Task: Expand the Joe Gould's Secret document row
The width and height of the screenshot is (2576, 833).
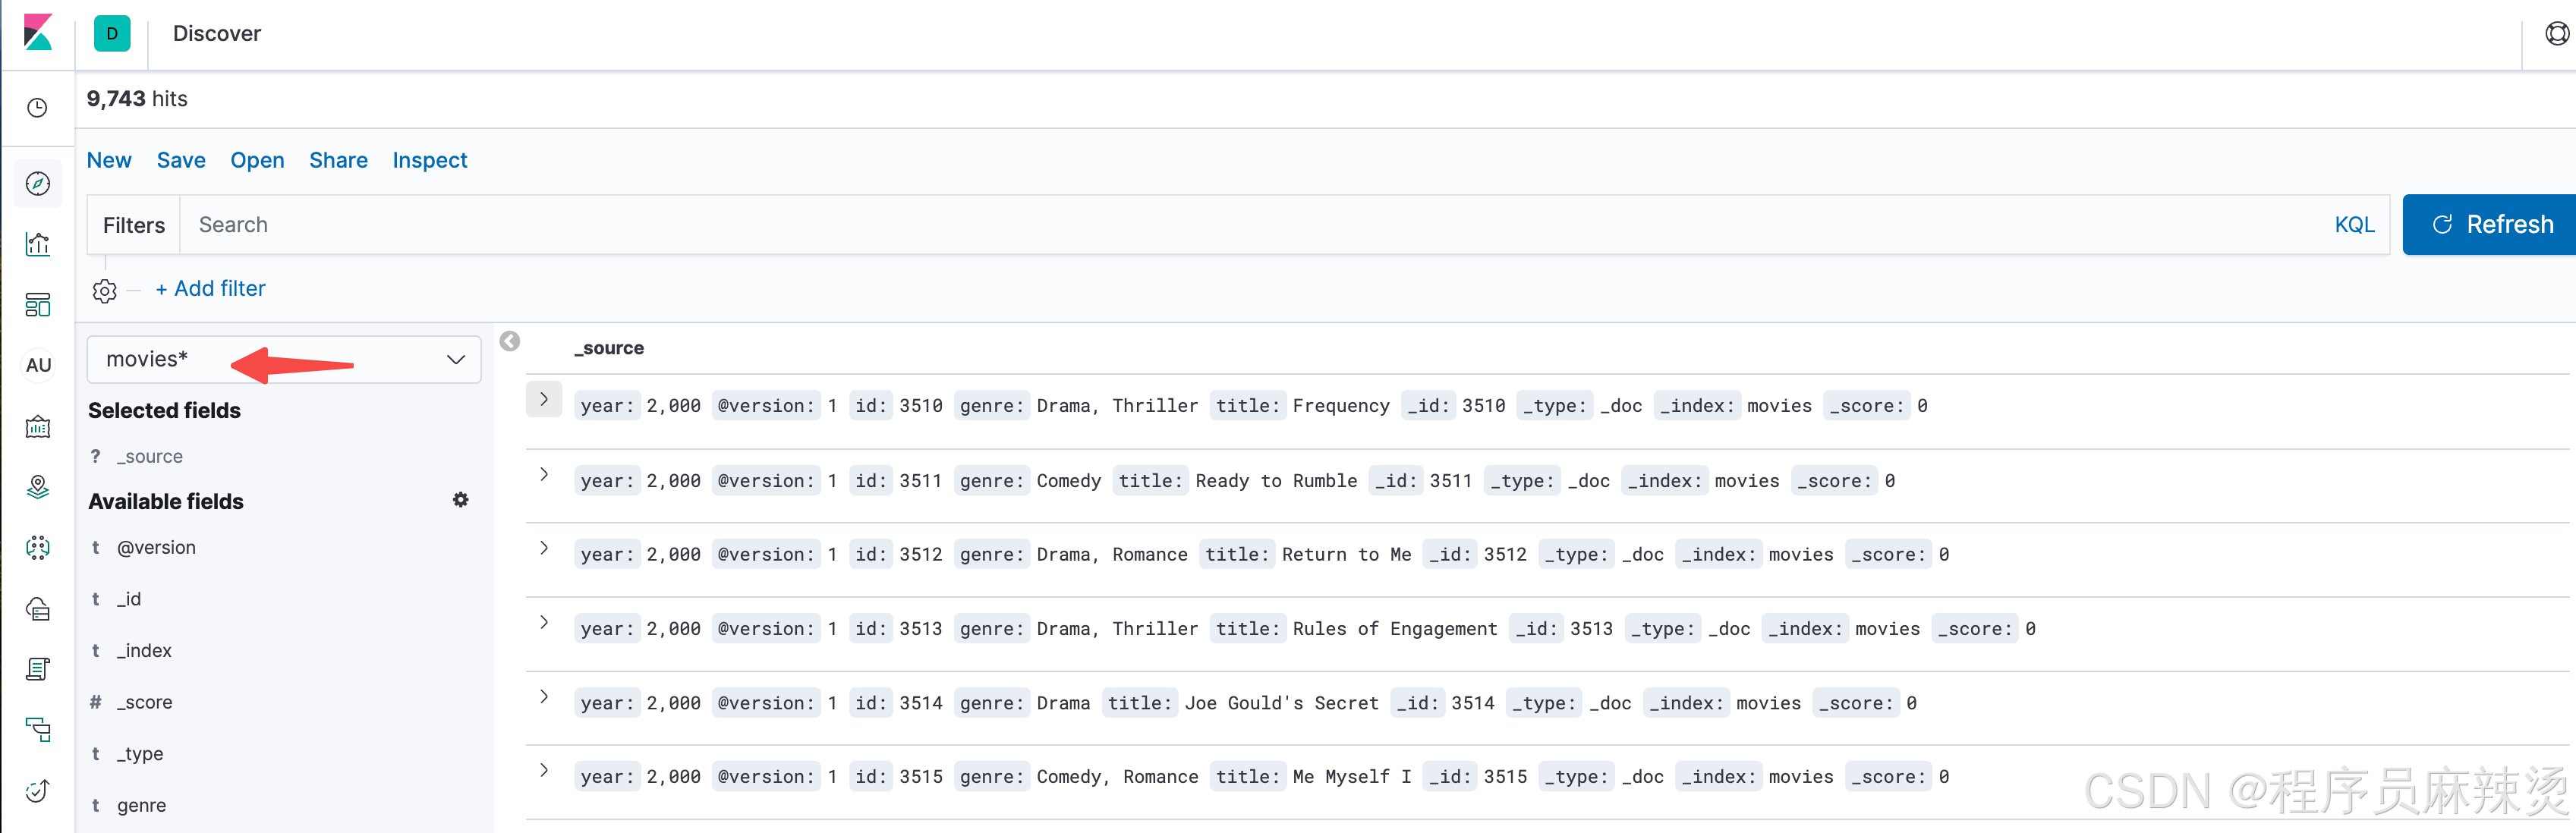Action: [x=544, y=696]
